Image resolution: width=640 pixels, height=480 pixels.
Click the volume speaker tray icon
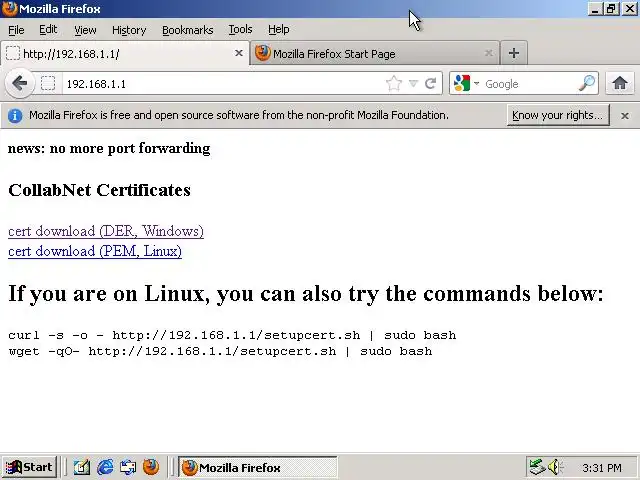coord(554,467)
